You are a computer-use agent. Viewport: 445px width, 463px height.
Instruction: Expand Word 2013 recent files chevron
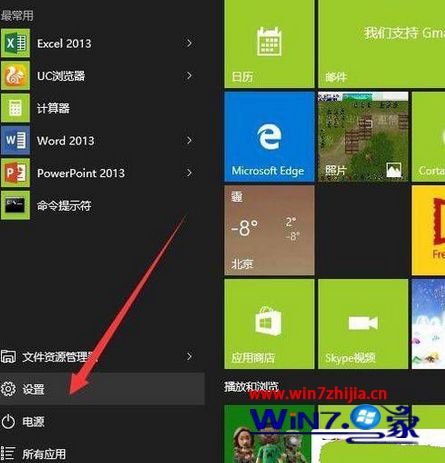(x=189, y=140)
